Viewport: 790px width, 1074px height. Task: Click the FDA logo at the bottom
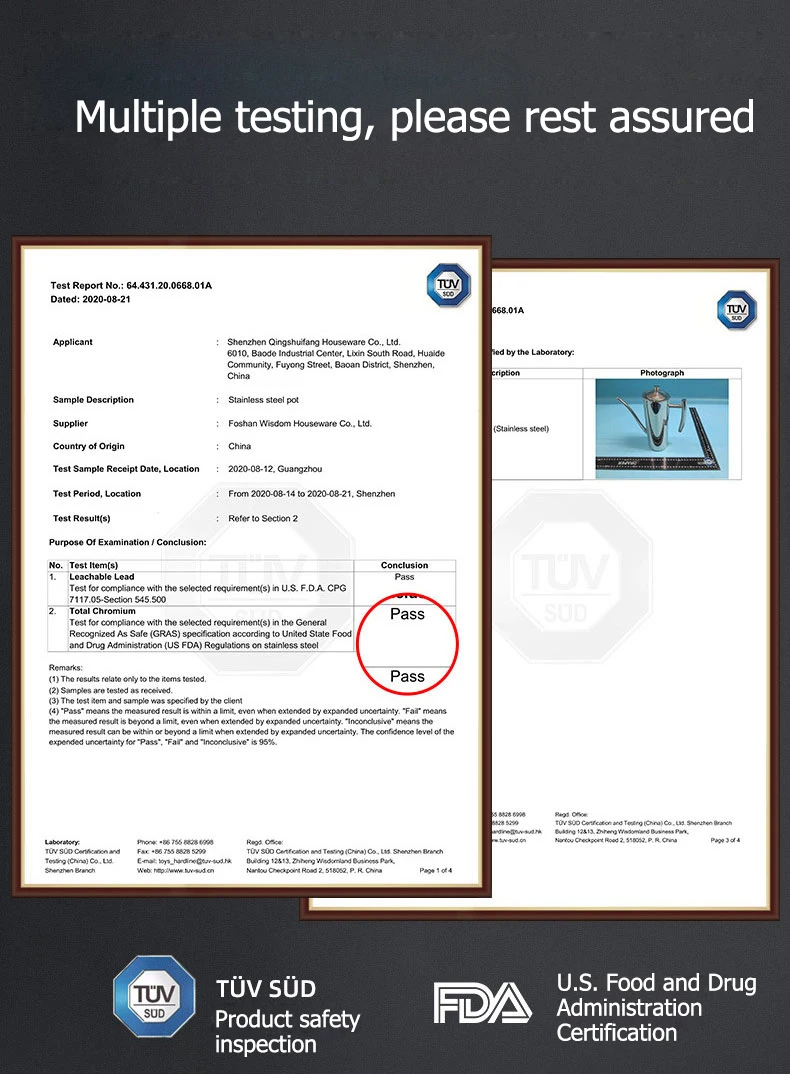click(x=482, y=1003)
